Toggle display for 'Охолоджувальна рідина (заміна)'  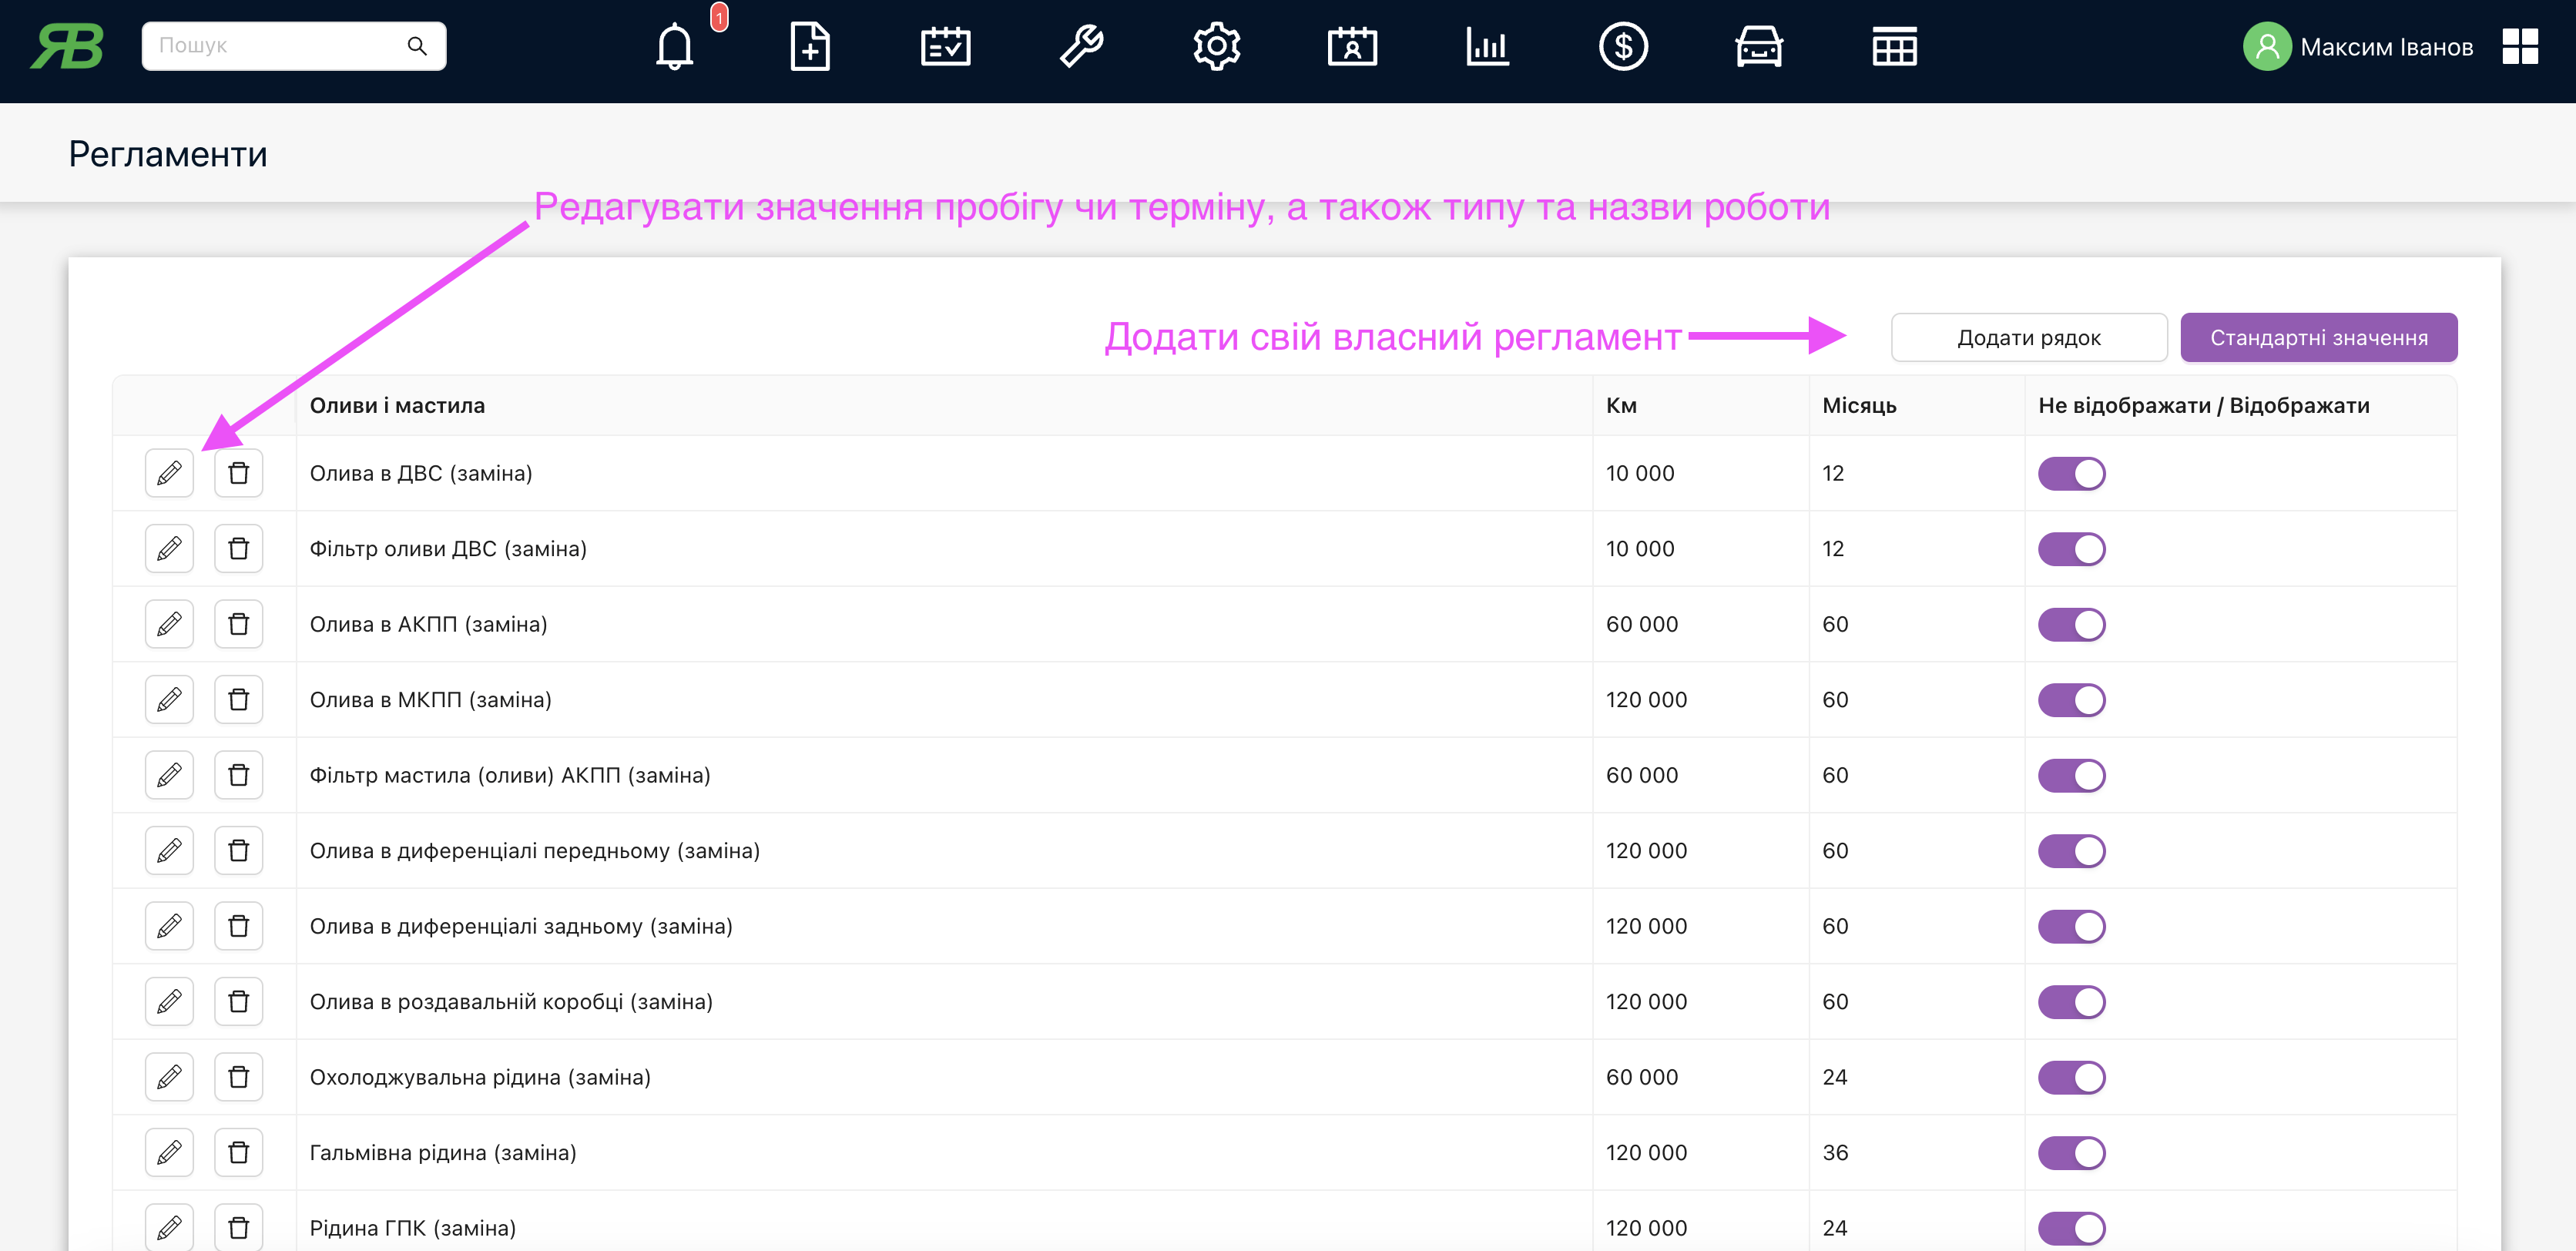tap(2071, 1077)
